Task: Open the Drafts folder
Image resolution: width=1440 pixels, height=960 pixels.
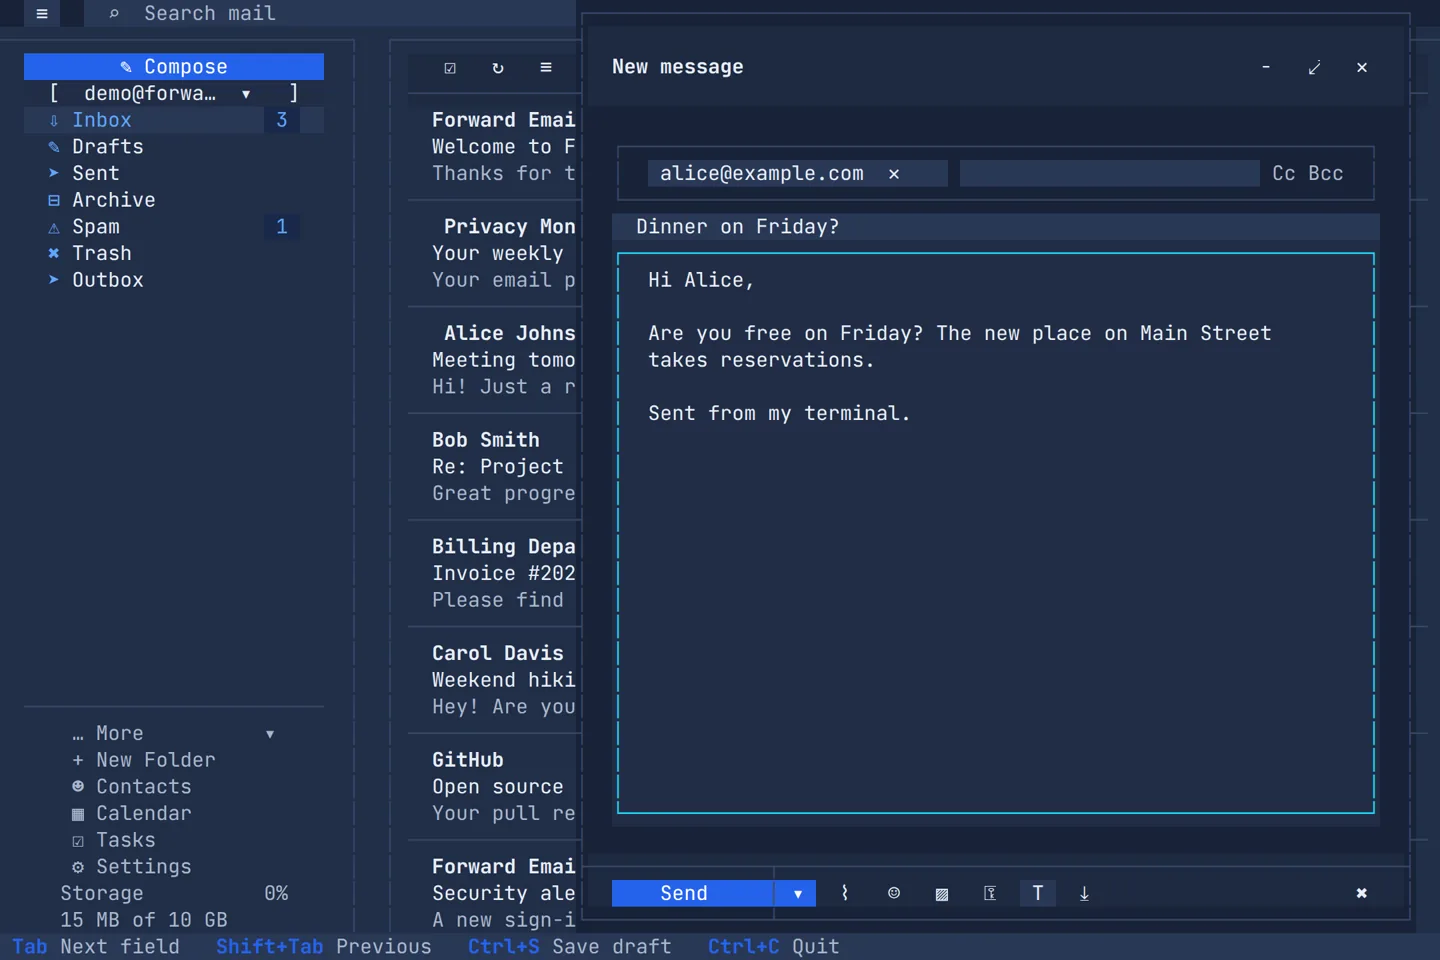Action: point(174,147)
